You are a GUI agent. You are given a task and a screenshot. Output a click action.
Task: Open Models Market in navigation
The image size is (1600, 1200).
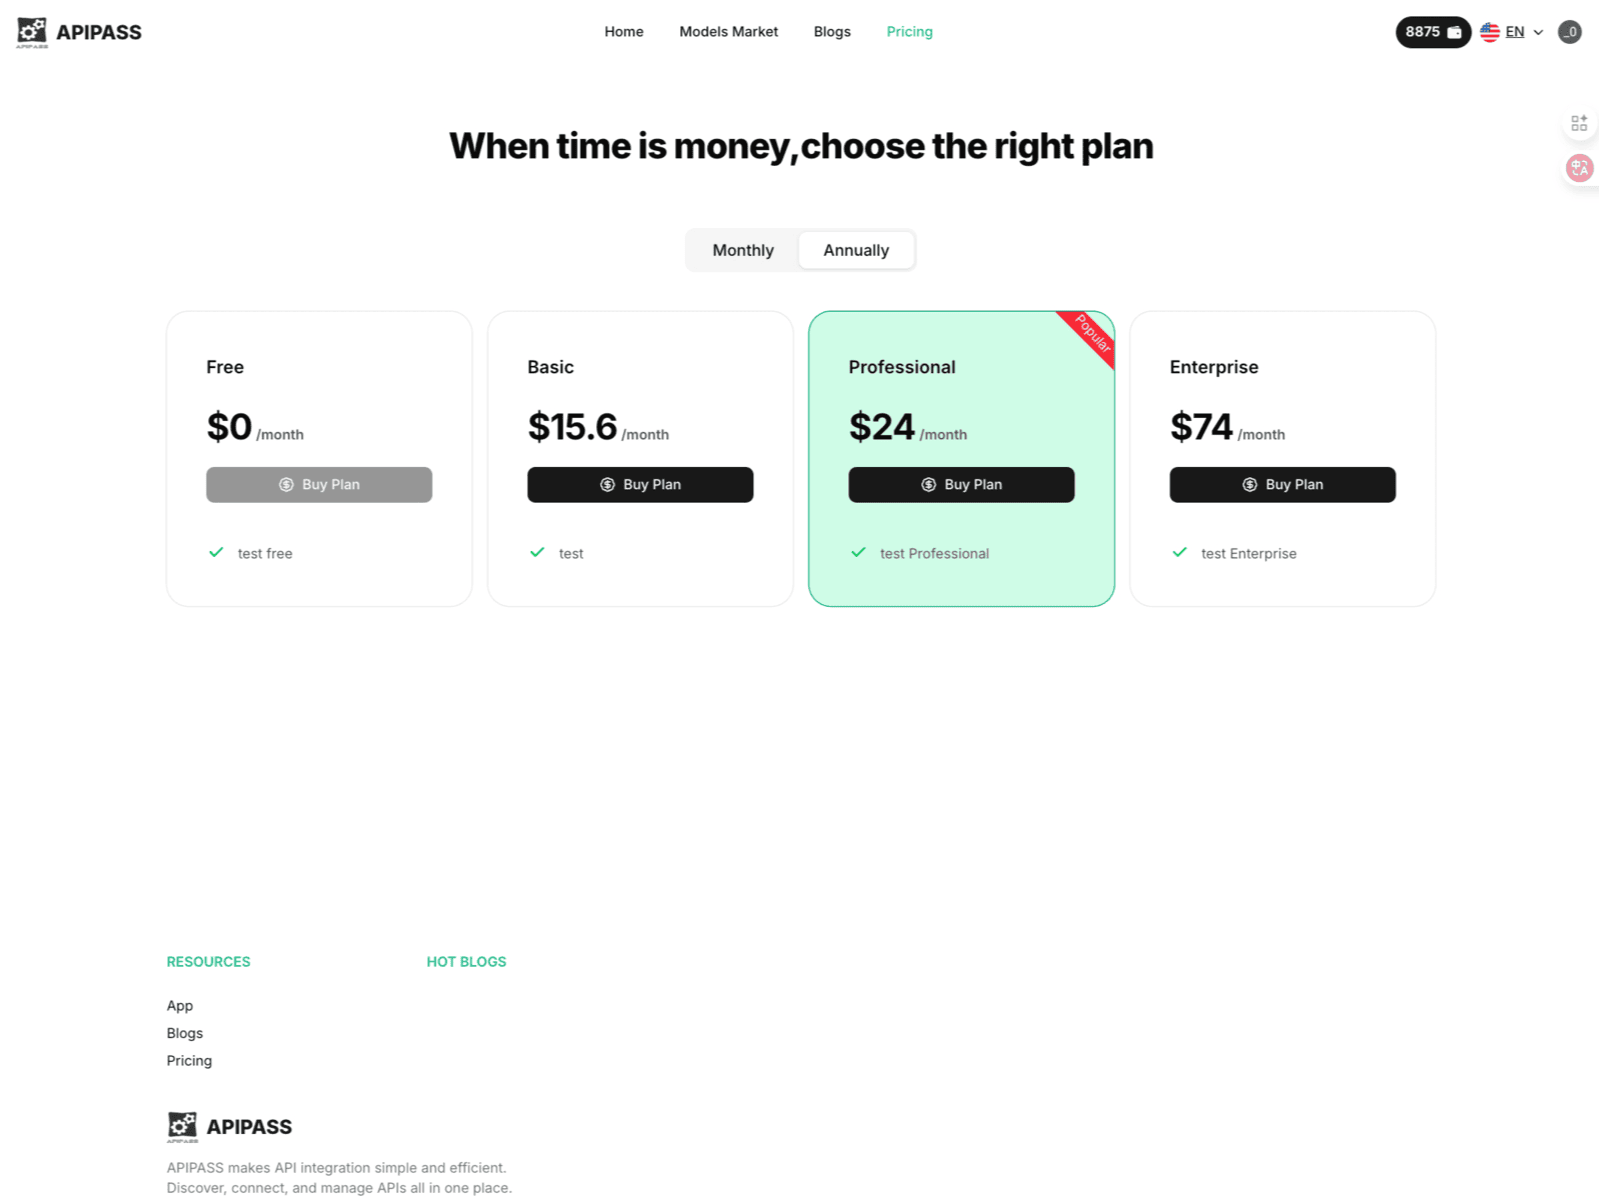point(728,32)
